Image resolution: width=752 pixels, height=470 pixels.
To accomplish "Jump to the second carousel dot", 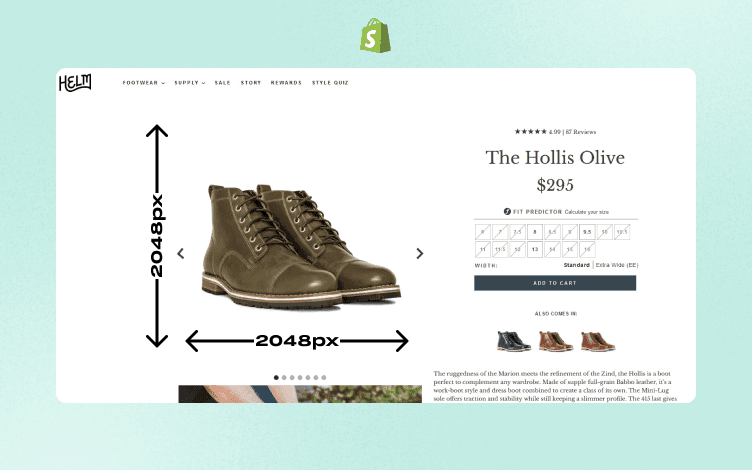I will (x=284, y=377).
